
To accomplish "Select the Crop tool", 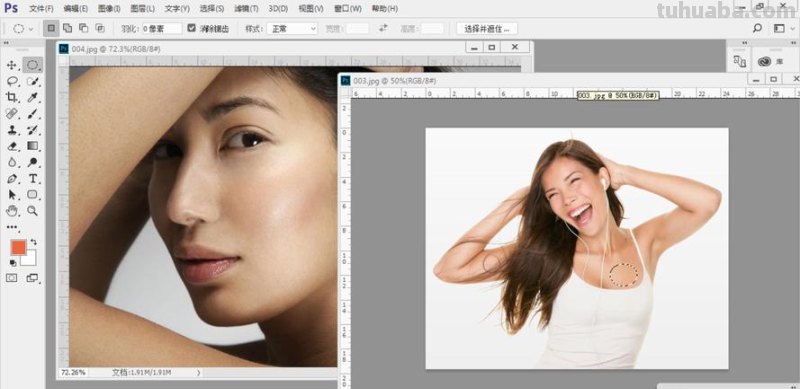I will pyautogui.click(x=12, y=97).
